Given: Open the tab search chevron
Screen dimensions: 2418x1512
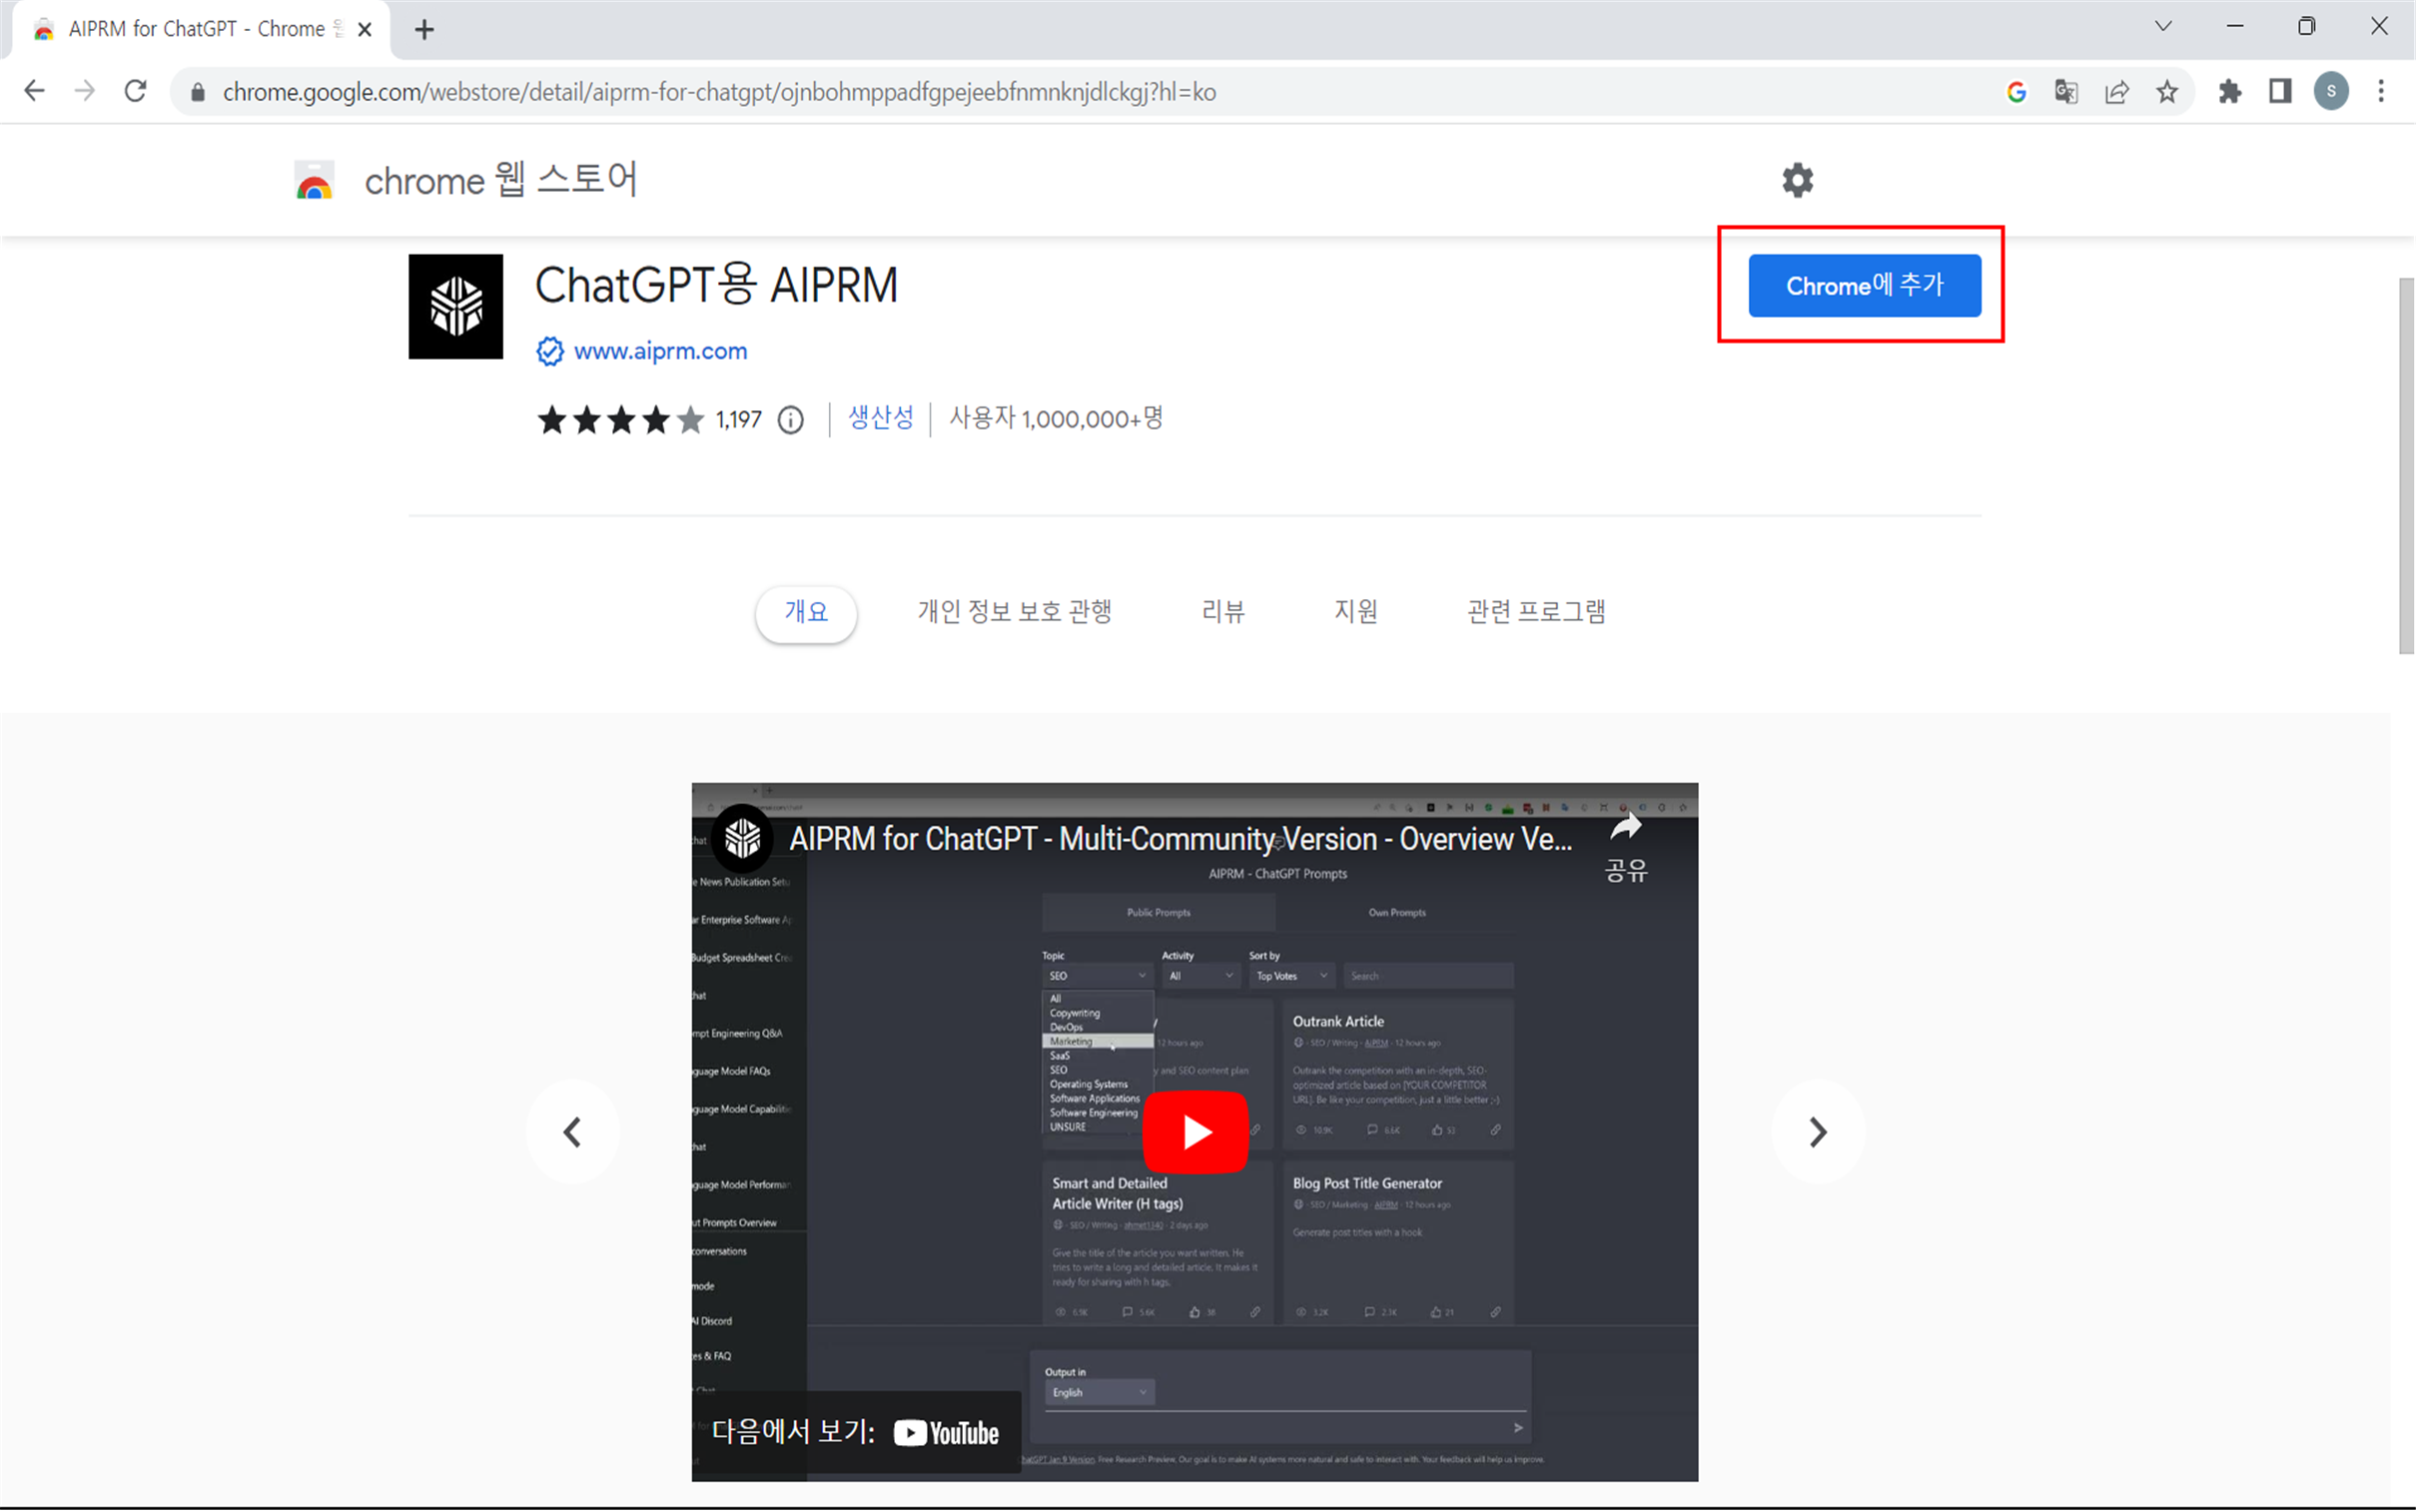Looking at the screenshot, I should coord(2163,27).
